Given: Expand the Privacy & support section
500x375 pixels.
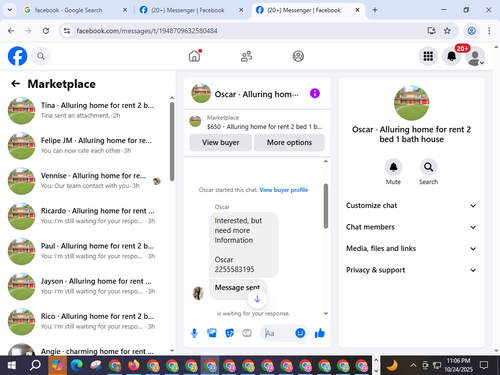Looking at the screenshot, I should 411,270.
